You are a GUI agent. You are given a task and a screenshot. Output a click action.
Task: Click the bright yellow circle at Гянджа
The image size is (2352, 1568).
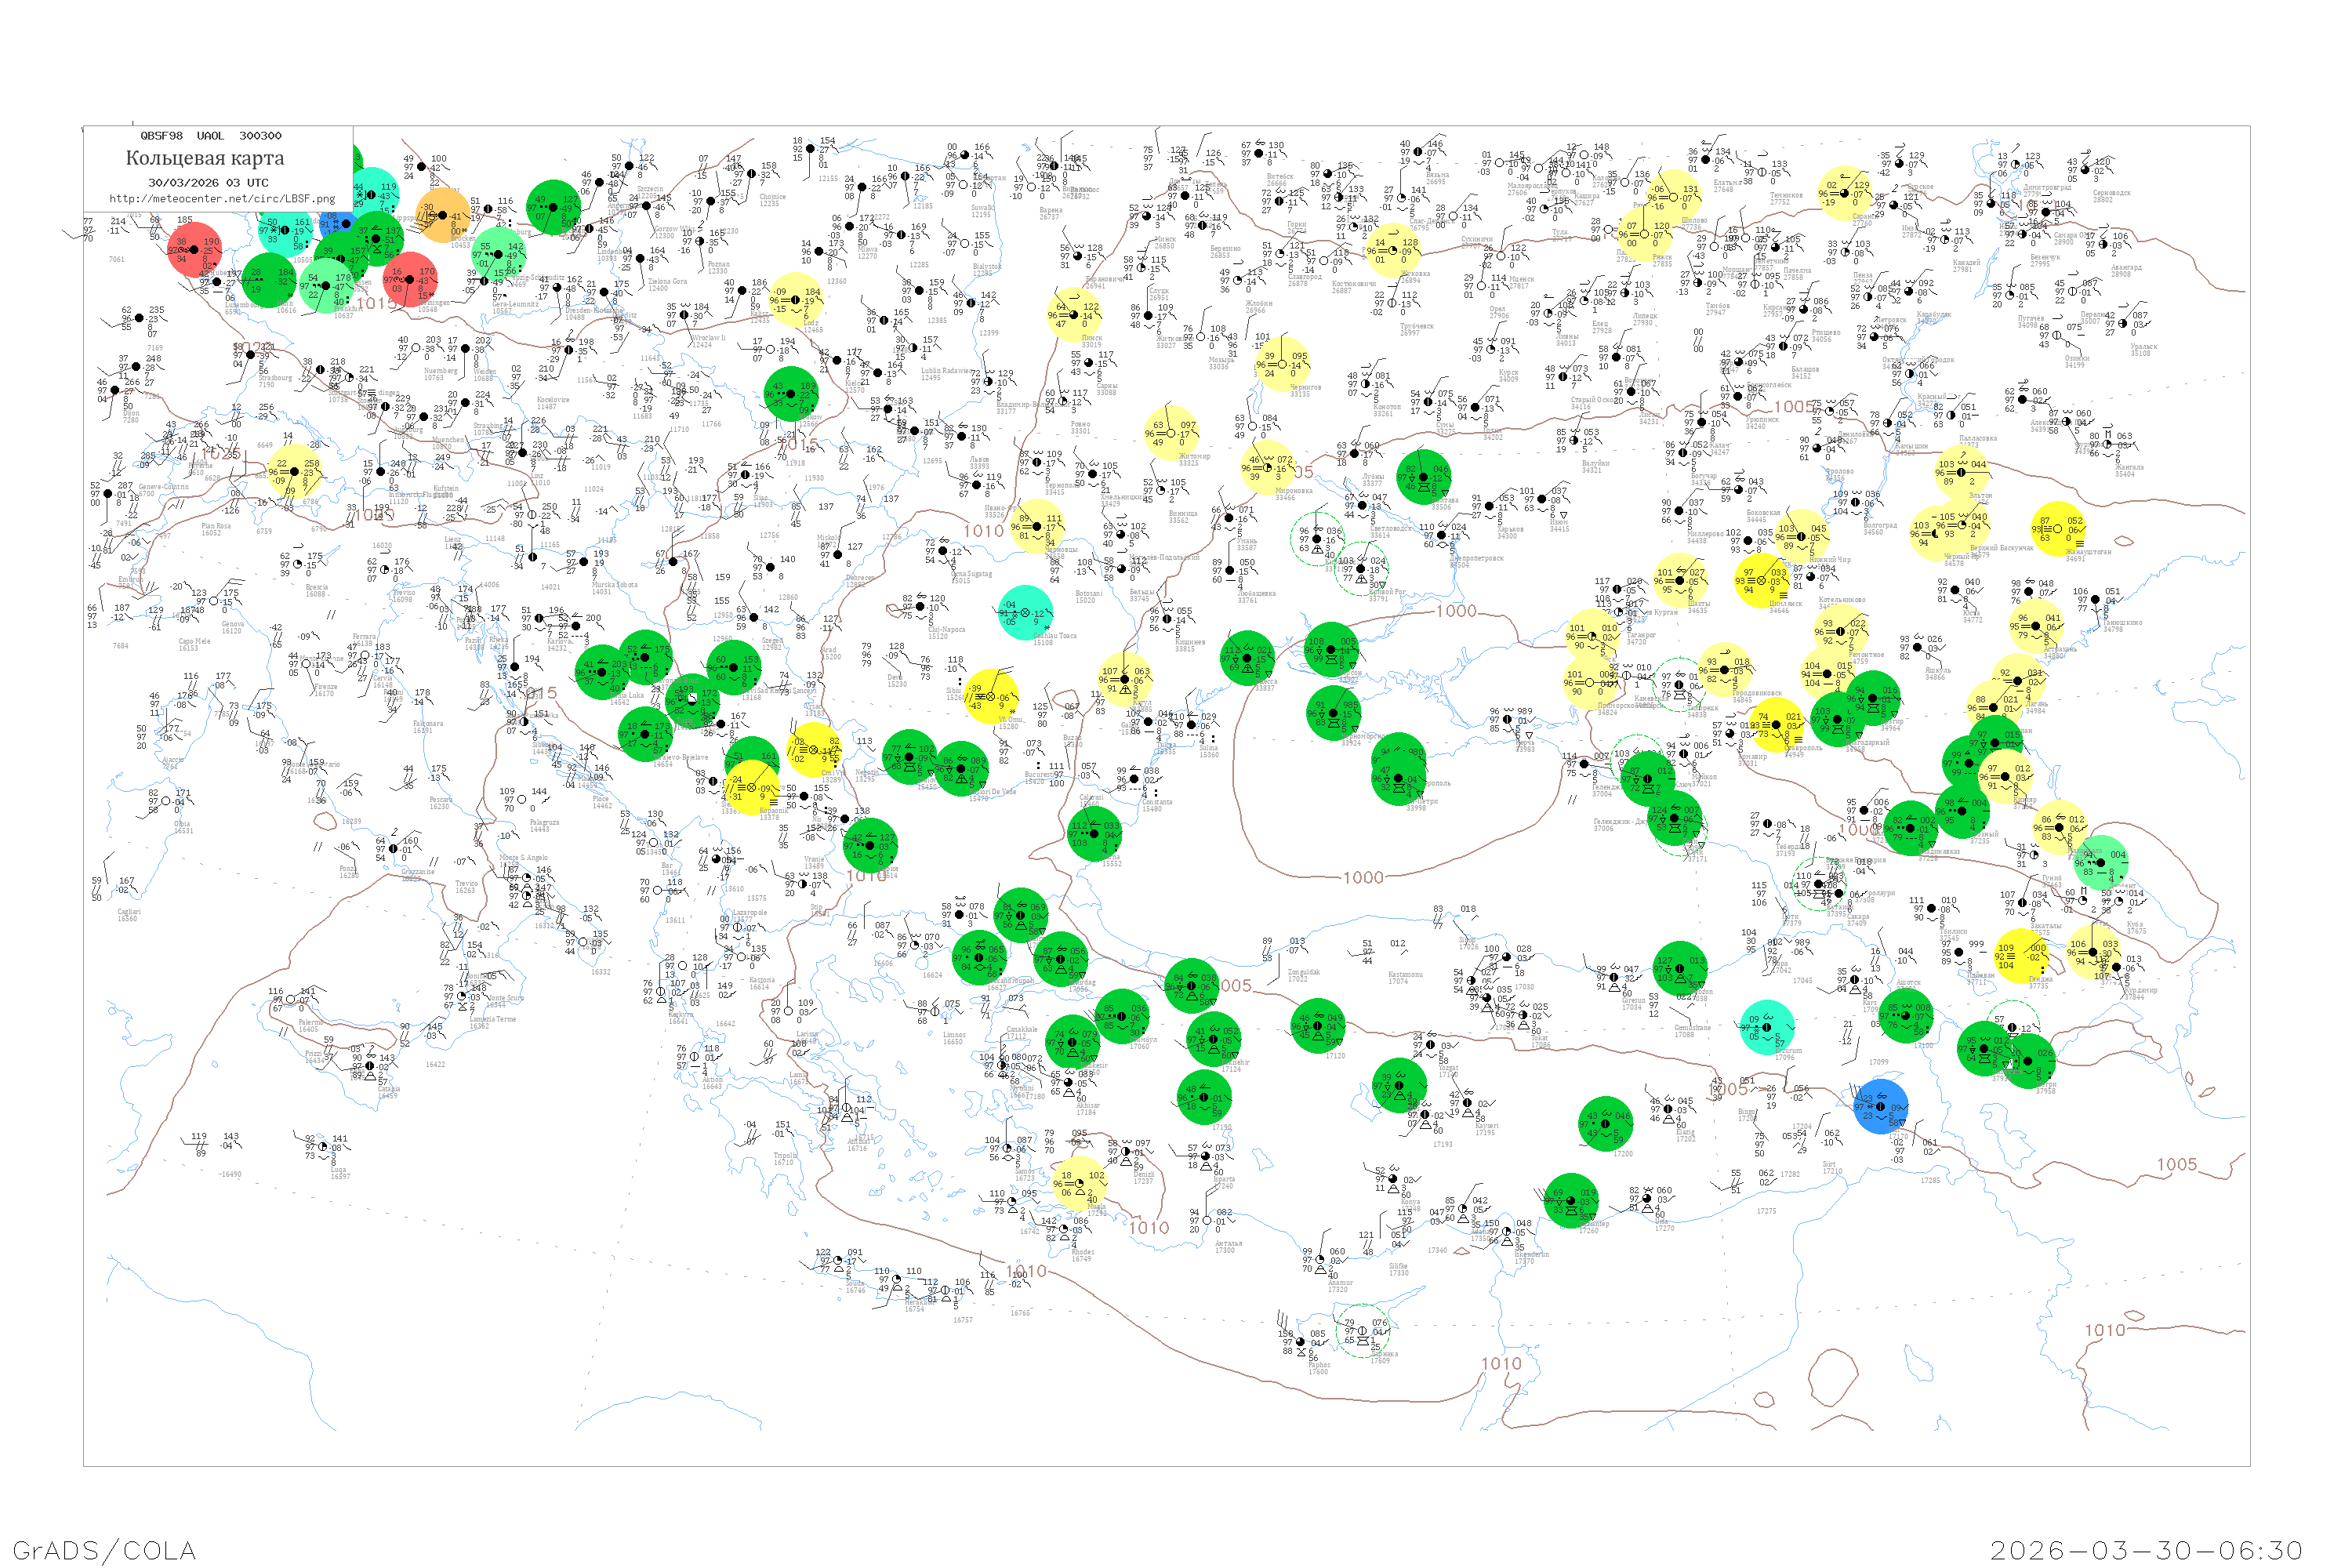[2023, 957]
